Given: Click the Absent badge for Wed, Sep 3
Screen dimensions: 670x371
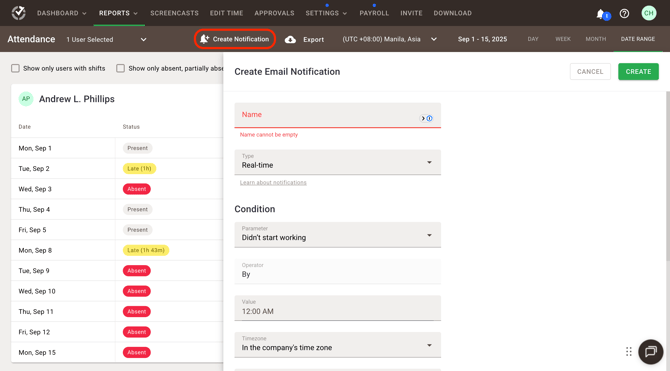Looking at the screenshot, I should click(x=137, y=189).
